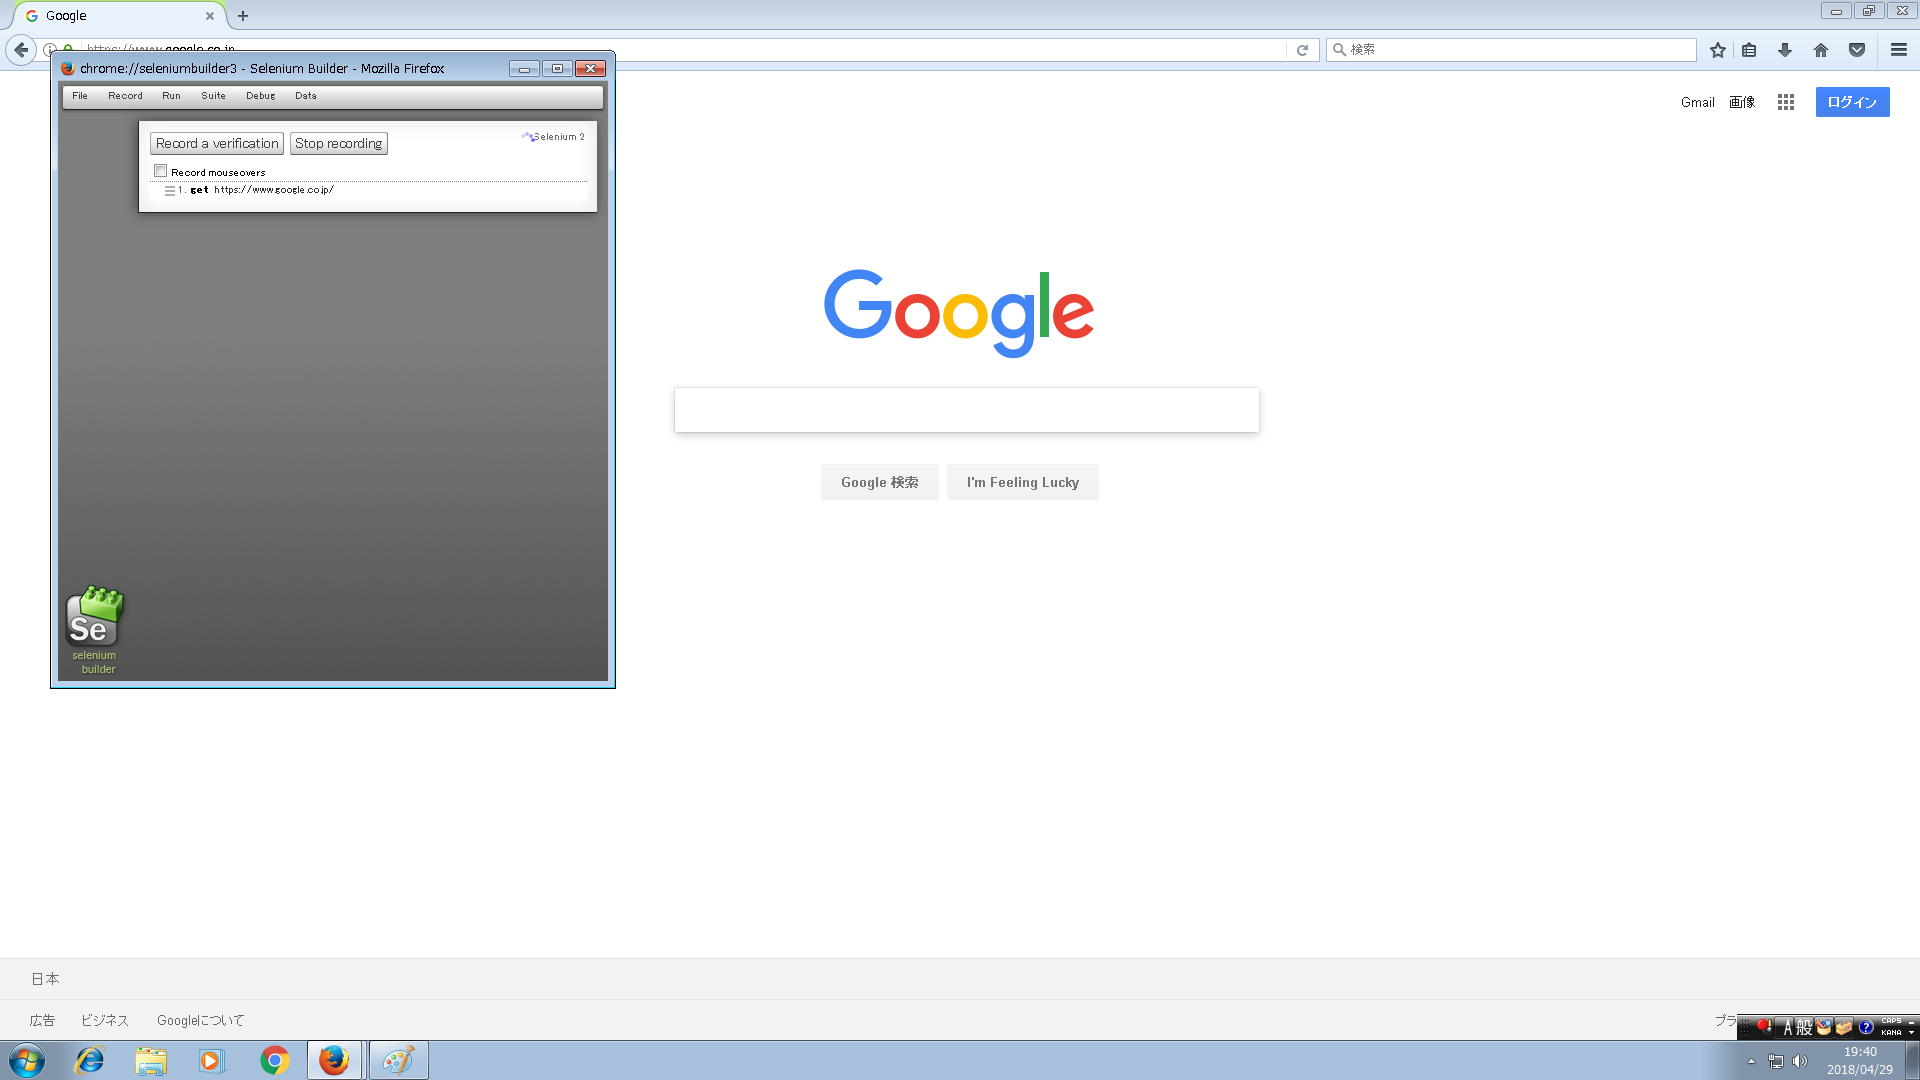Select the Google browser tab
1920x1080 pixels.
(118, 16)
